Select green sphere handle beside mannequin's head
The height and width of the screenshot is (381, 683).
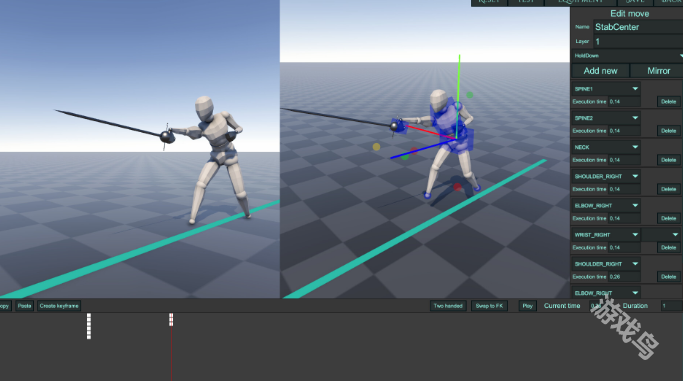[x=470, y=94]
